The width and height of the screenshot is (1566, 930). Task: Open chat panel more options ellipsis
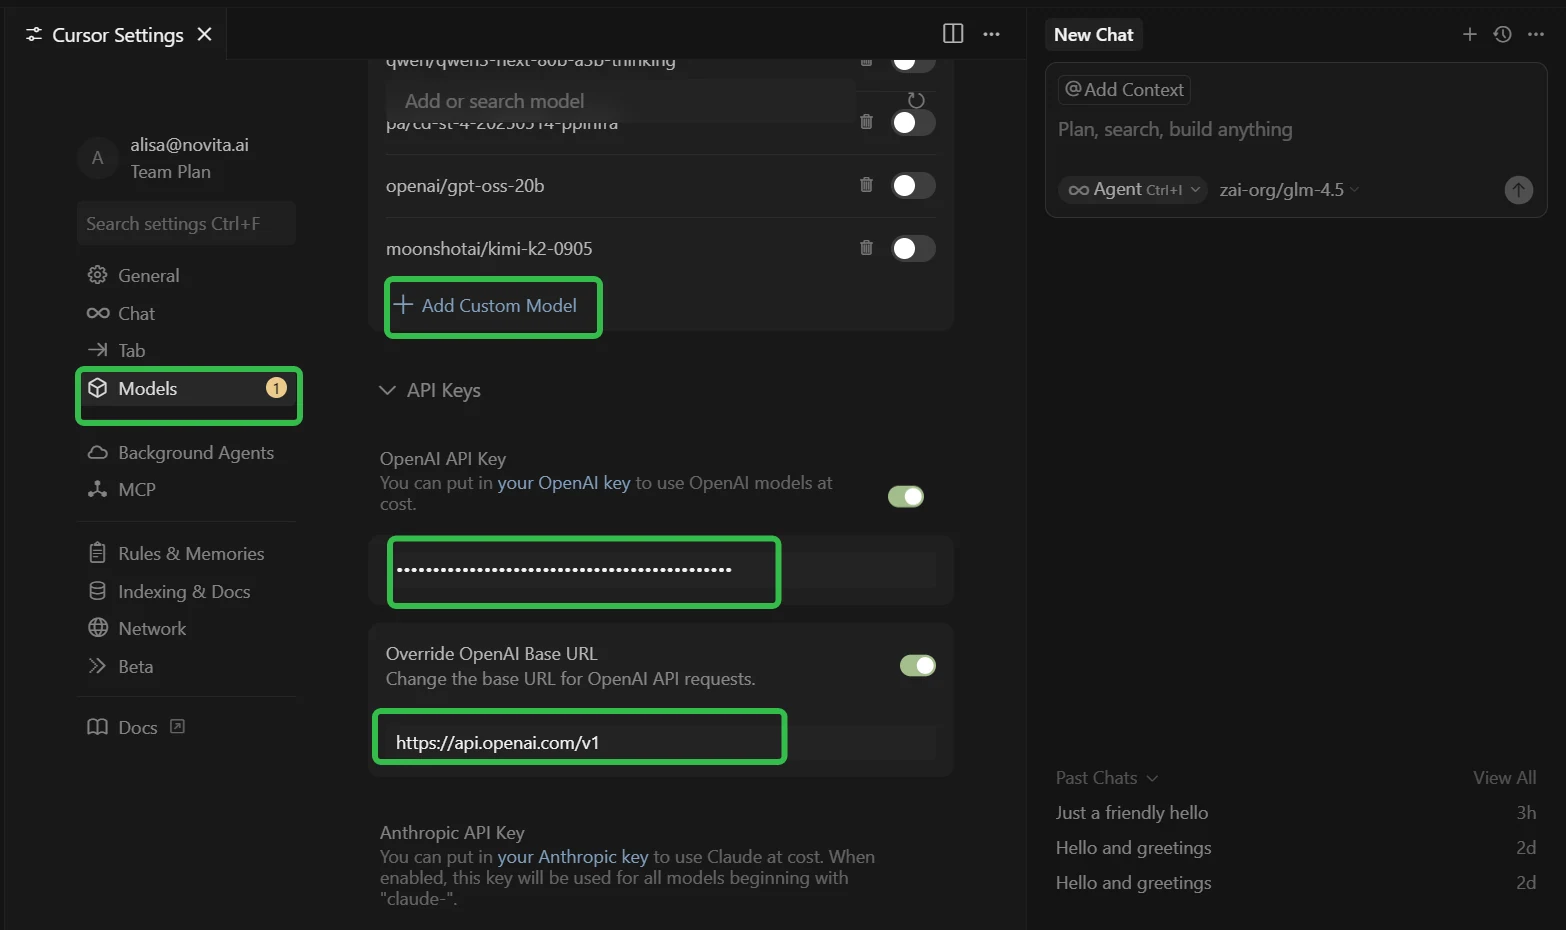pos(1536,34)
